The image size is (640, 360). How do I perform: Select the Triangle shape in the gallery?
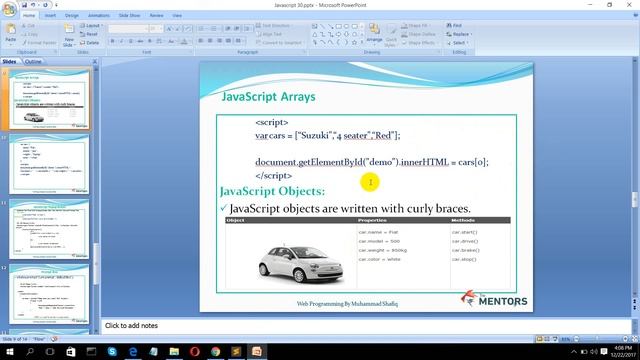[x=315, y=34]
